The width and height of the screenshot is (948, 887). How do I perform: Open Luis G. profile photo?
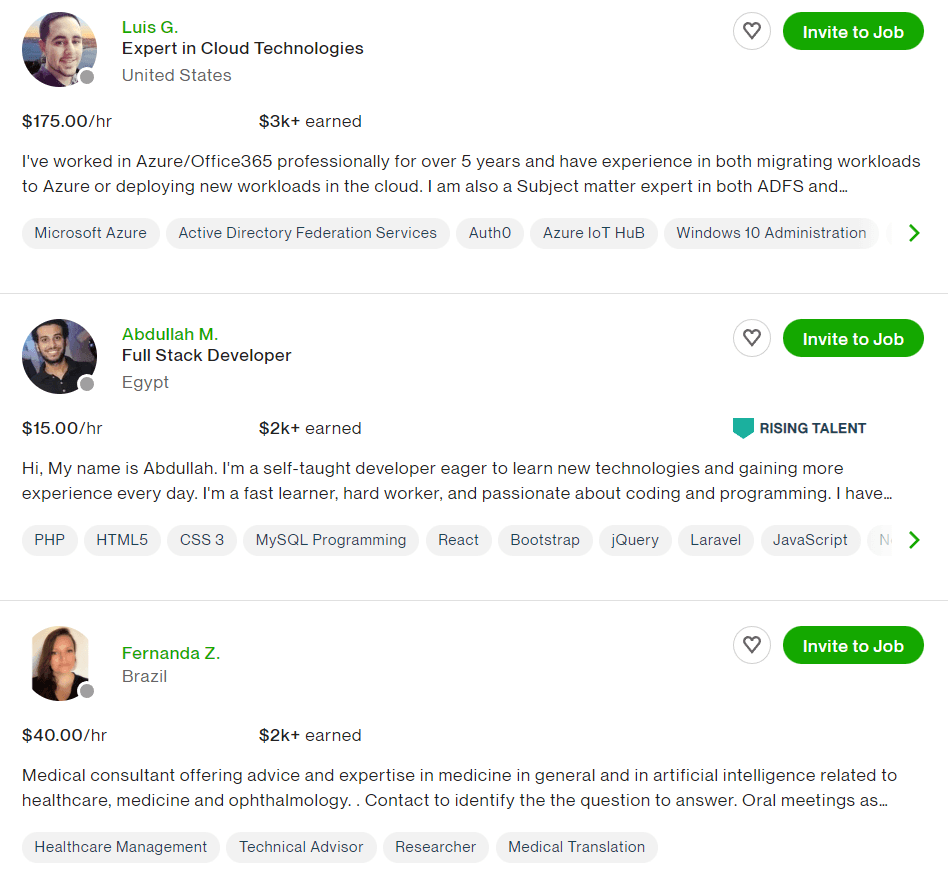(x=59, y=49)
